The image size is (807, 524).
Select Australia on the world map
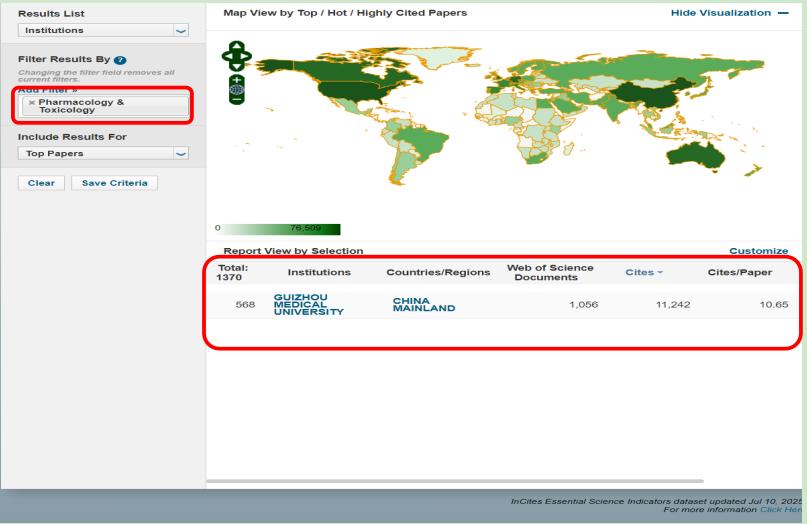[696, 154]
